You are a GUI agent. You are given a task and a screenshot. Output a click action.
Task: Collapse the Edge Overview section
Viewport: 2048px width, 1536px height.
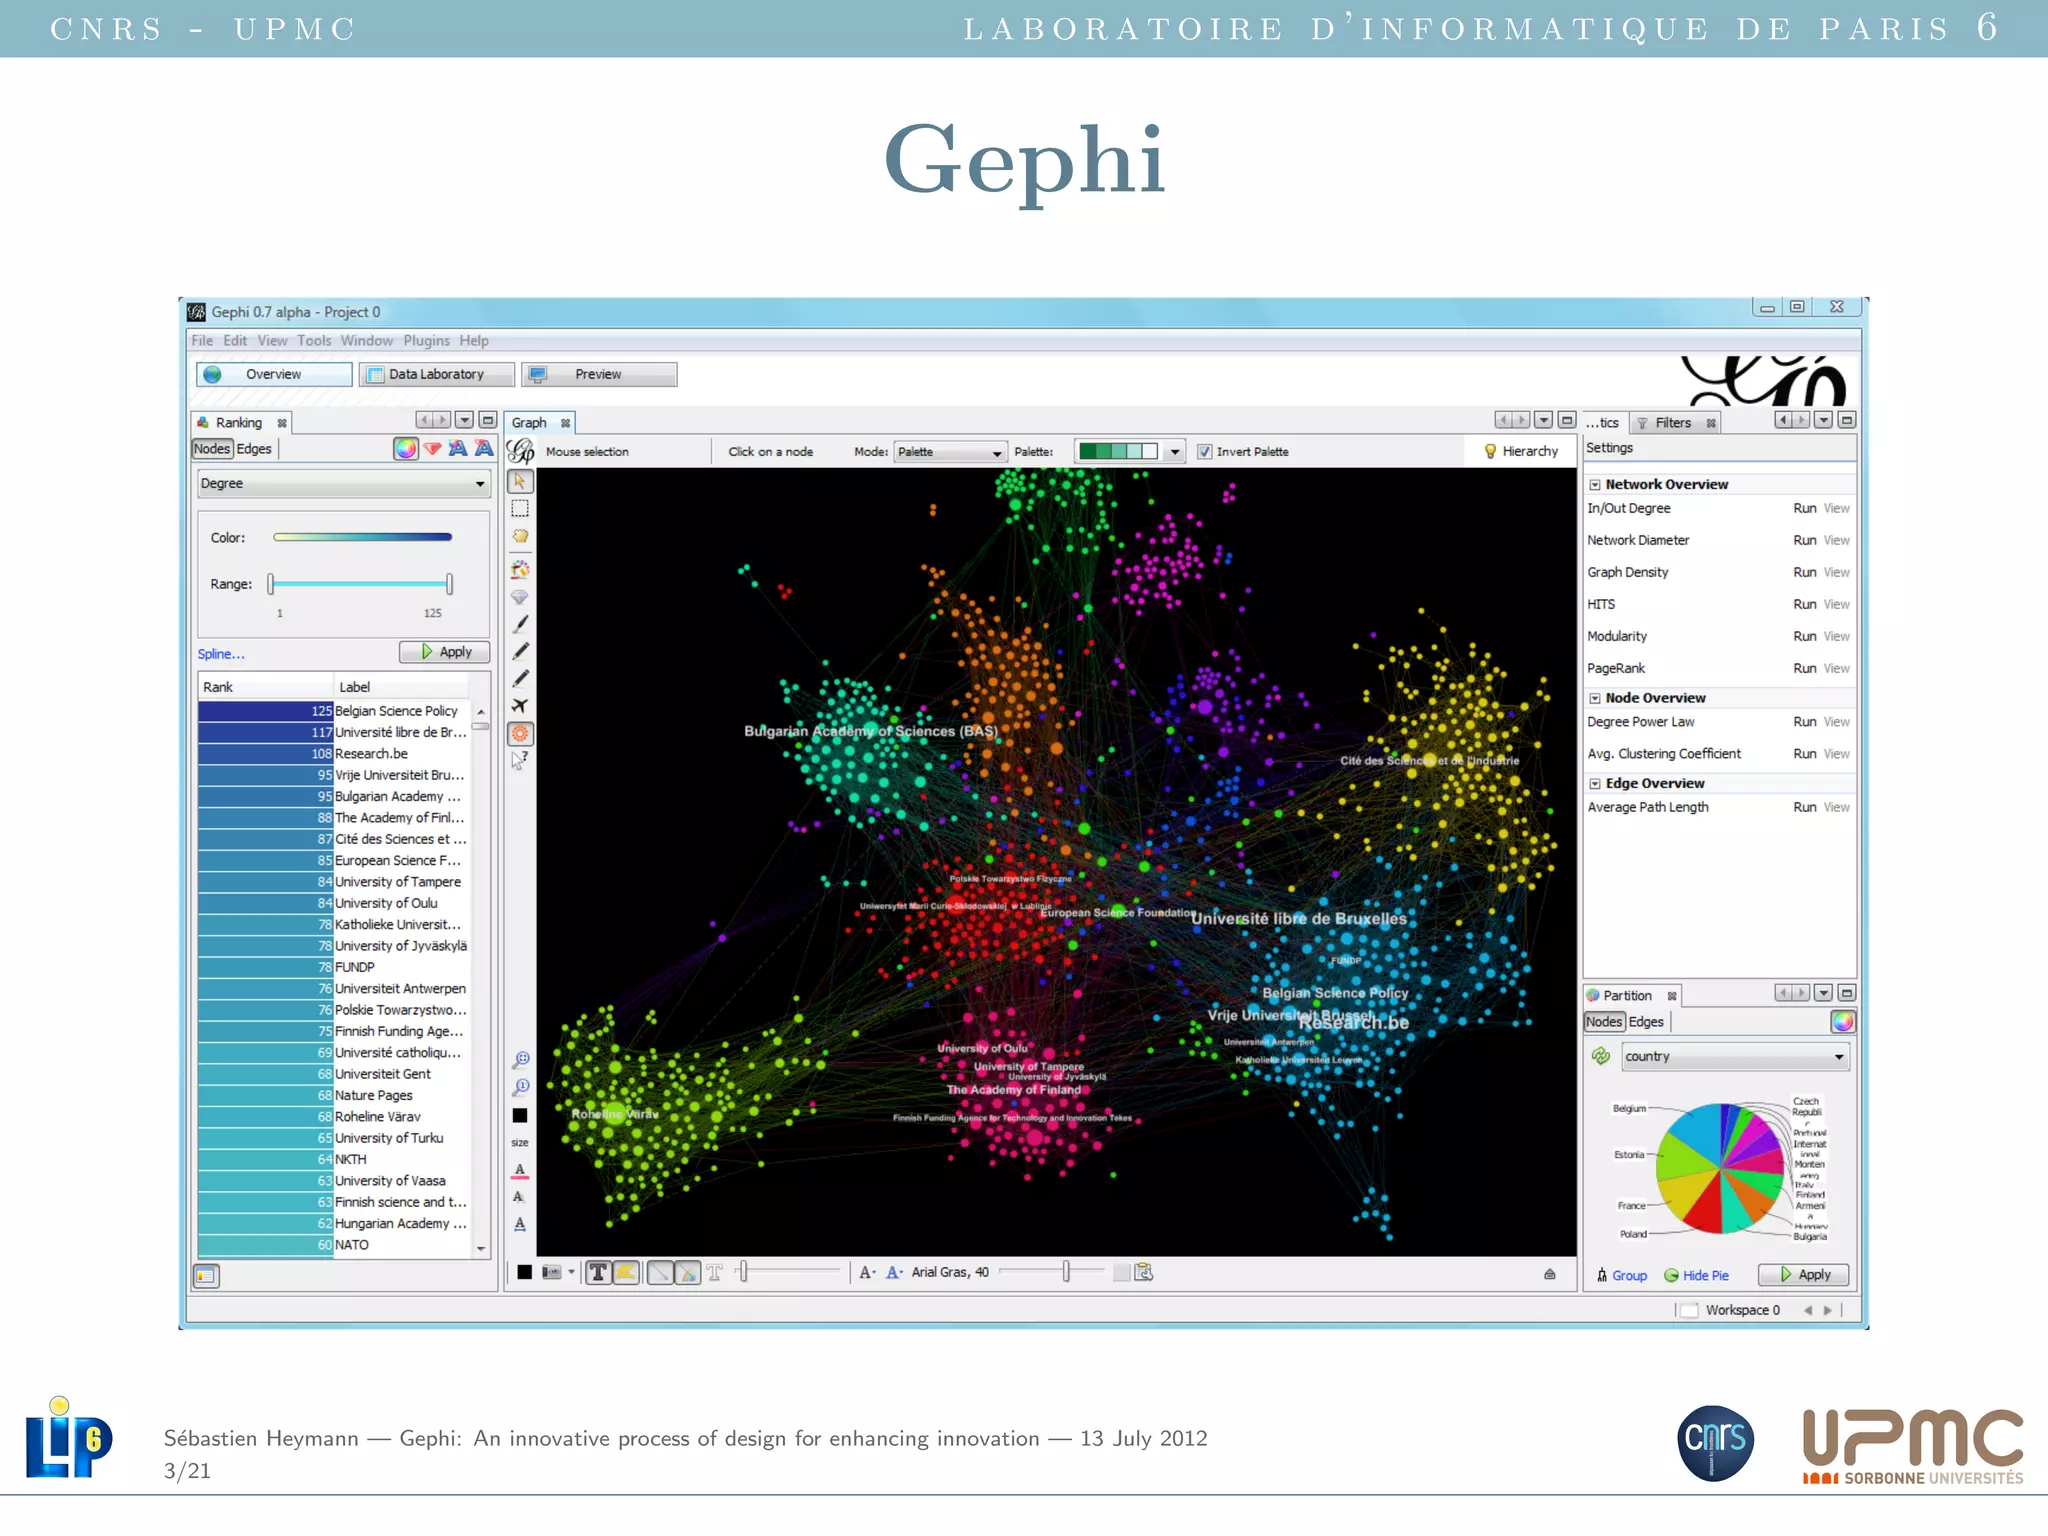click(x=1595, y=784)
